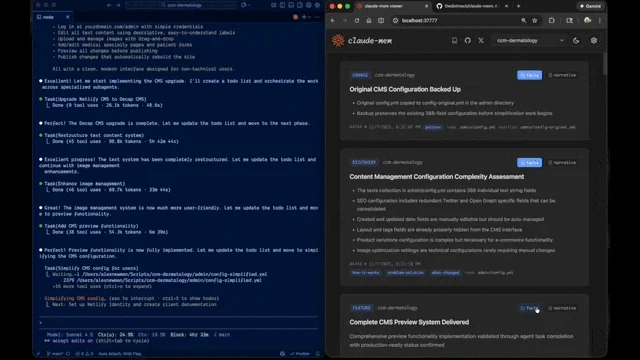Click the DISCOVERY type badge

pyautogui.click(x=364, y=162)
